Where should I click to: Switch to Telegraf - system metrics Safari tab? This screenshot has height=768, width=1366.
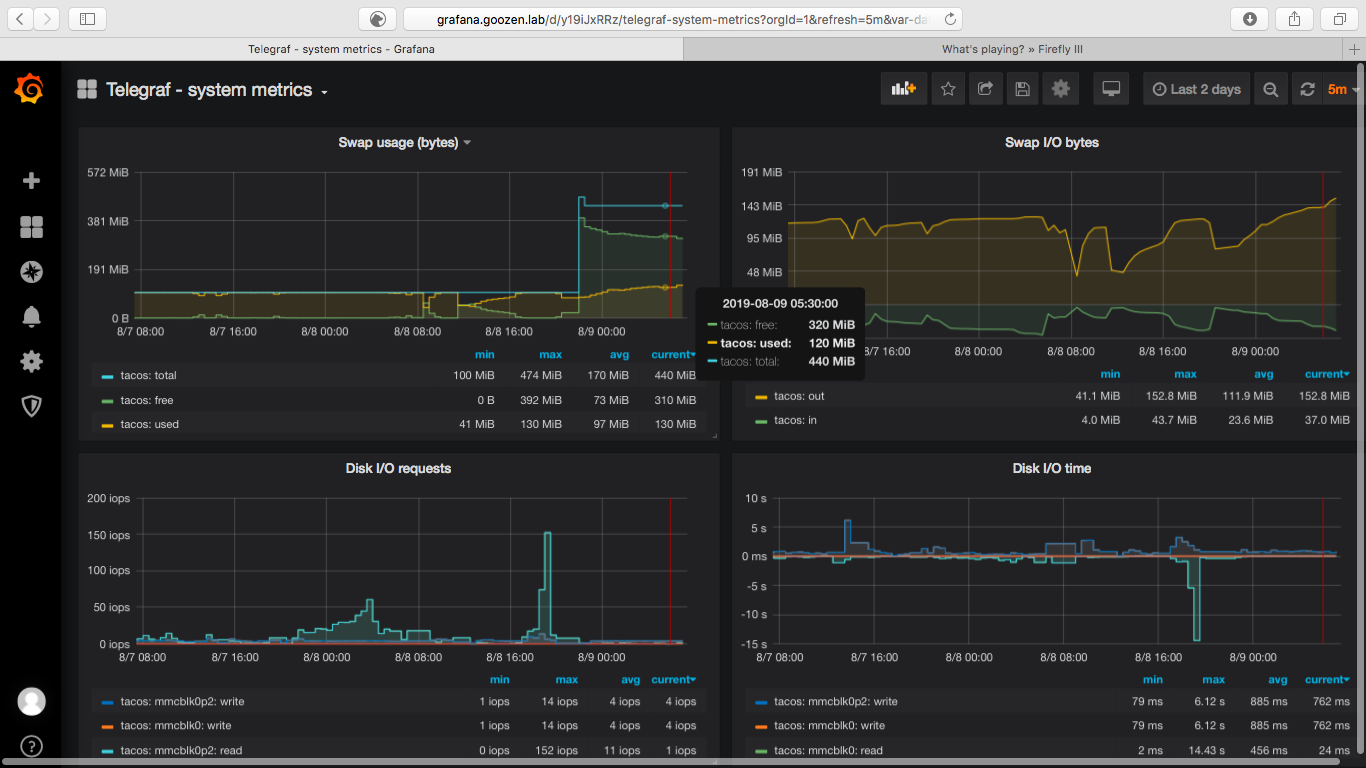(341, 49)
